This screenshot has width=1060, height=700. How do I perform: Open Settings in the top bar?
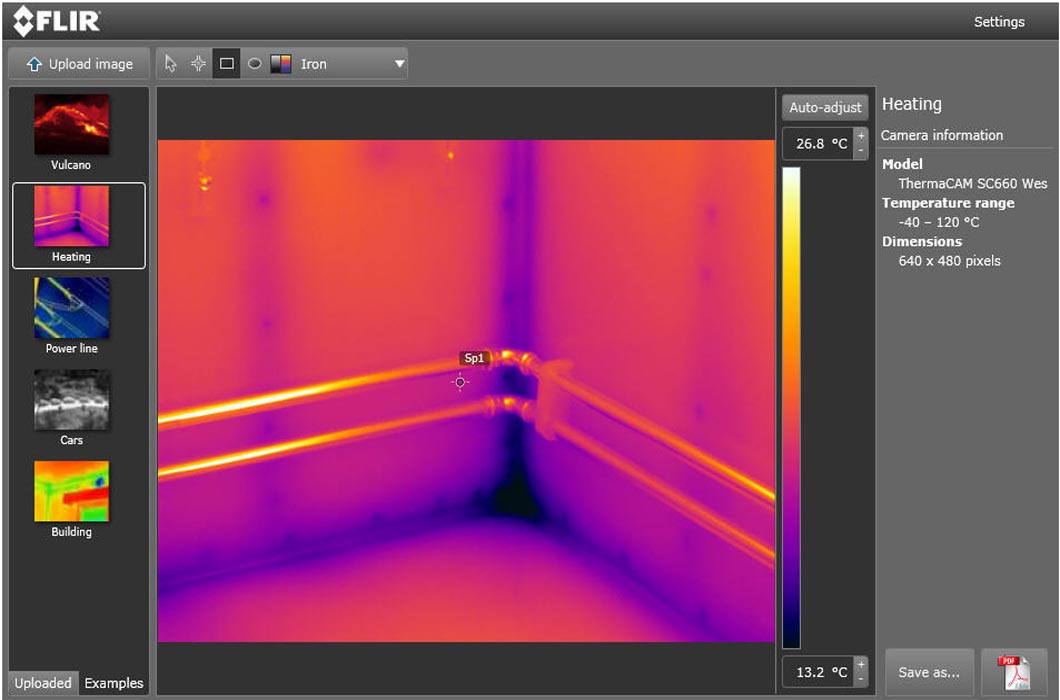tap(998, 22)
